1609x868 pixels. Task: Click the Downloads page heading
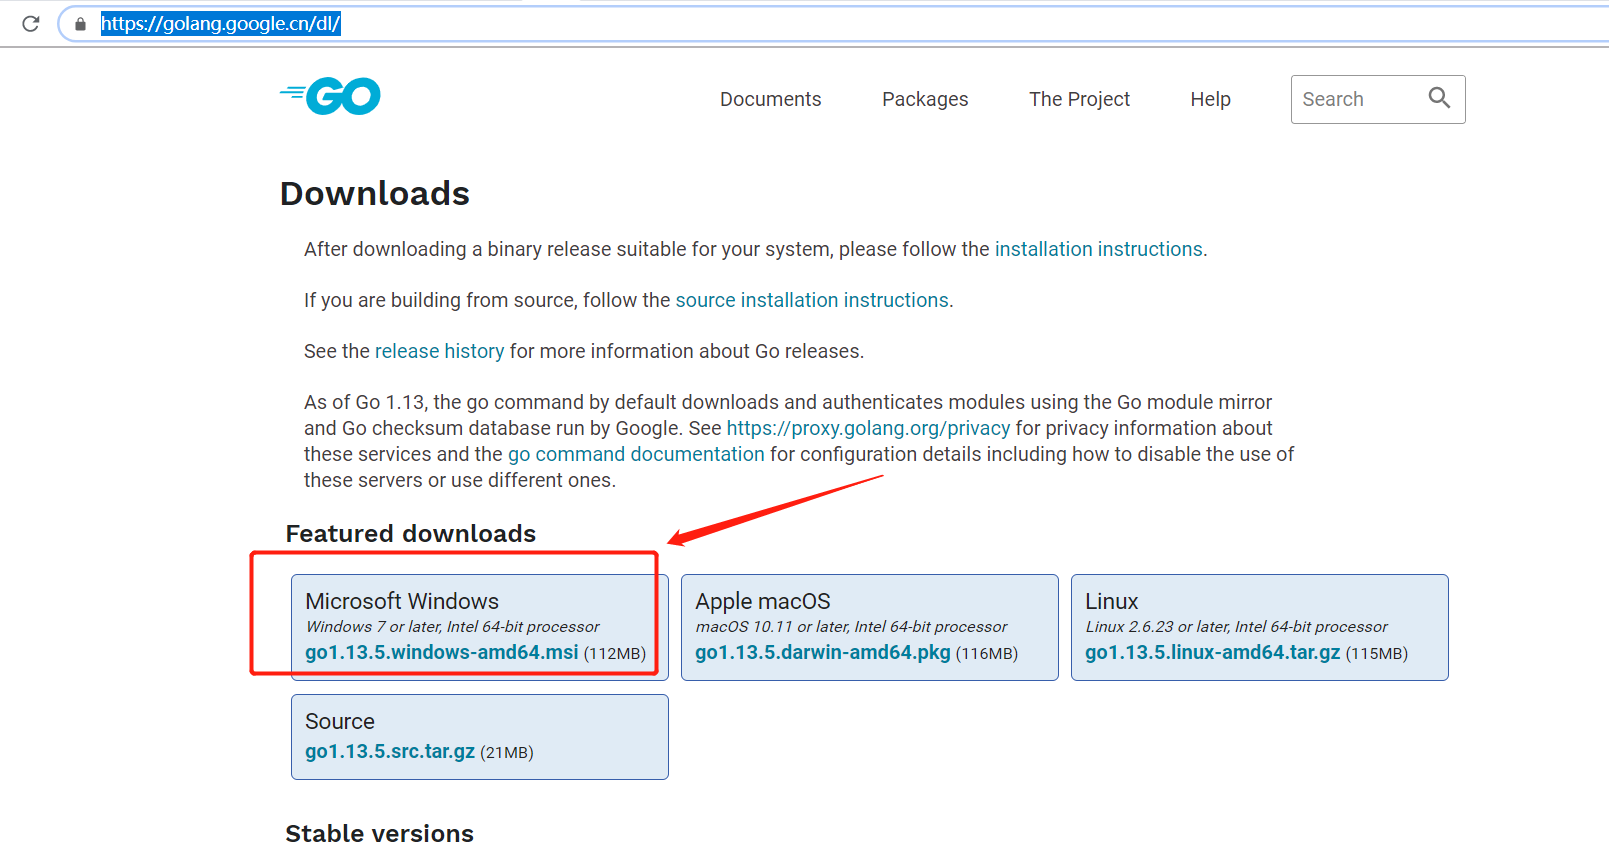[x=375, y=193]
